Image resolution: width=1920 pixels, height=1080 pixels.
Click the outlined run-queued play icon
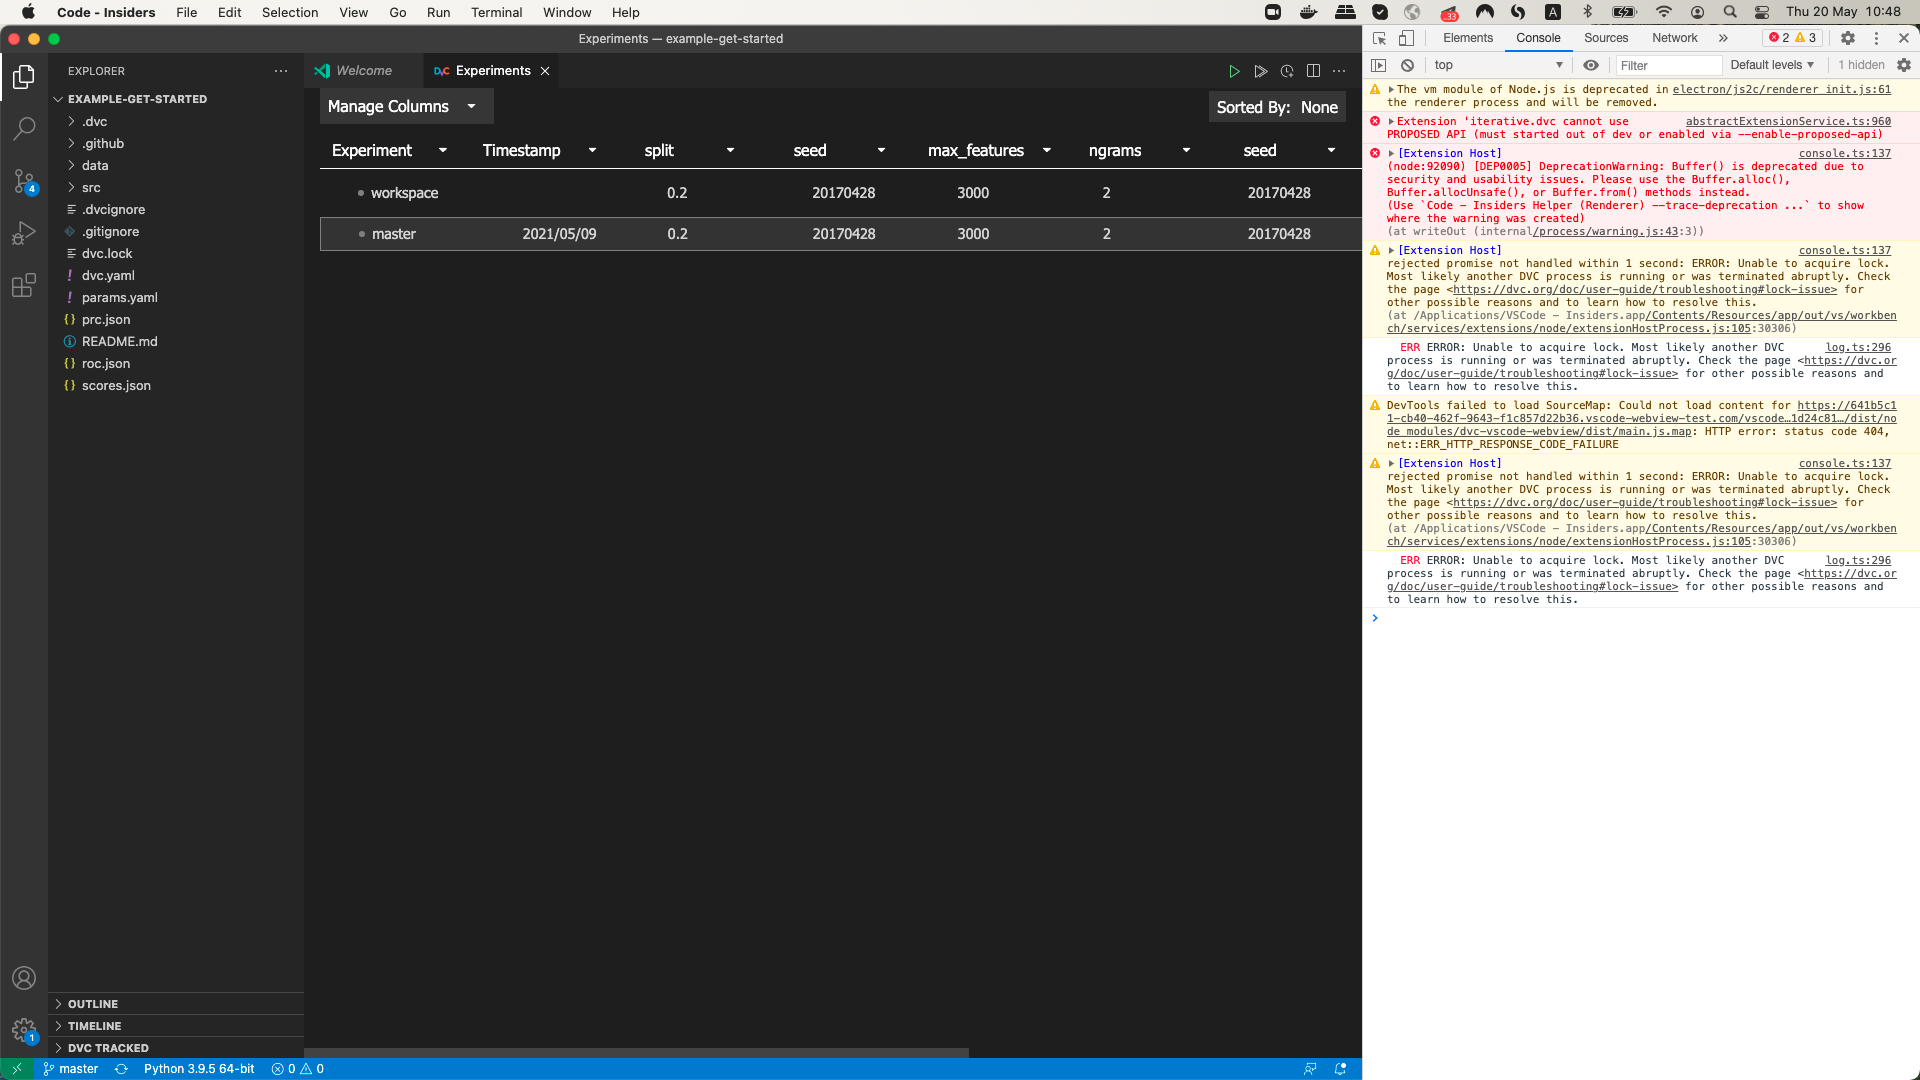tap(1260, 71)
